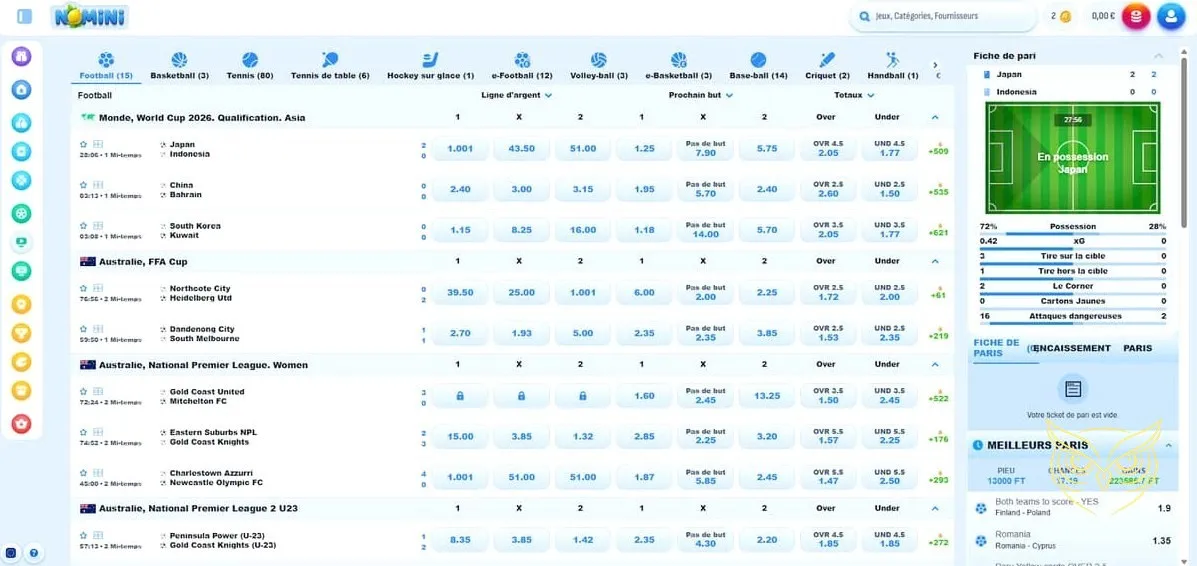Open the +509 more markets link
The height and width of the screenshot is (566, 1197).
[938, 151]
